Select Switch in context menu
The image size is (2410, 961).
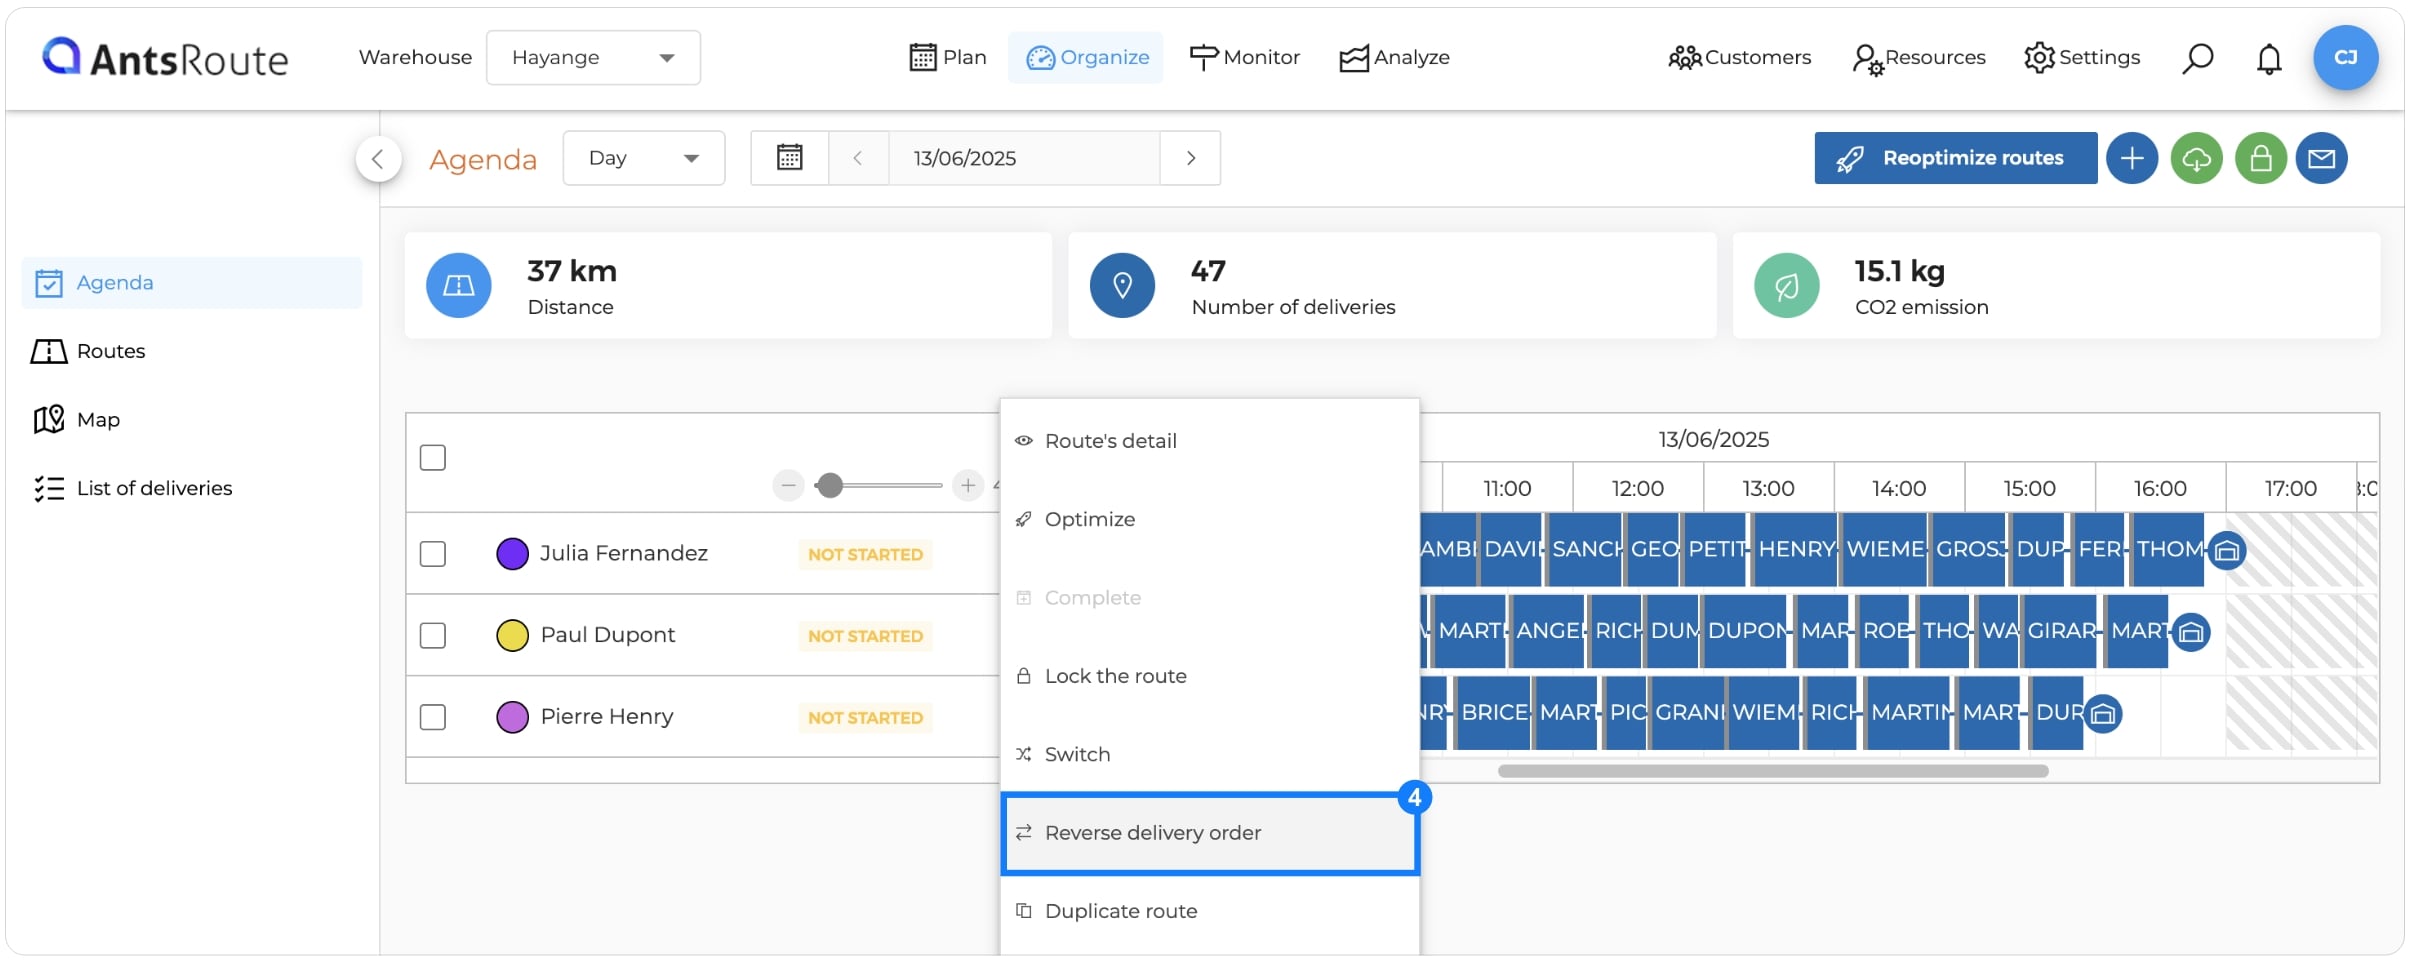point(1210,754)
